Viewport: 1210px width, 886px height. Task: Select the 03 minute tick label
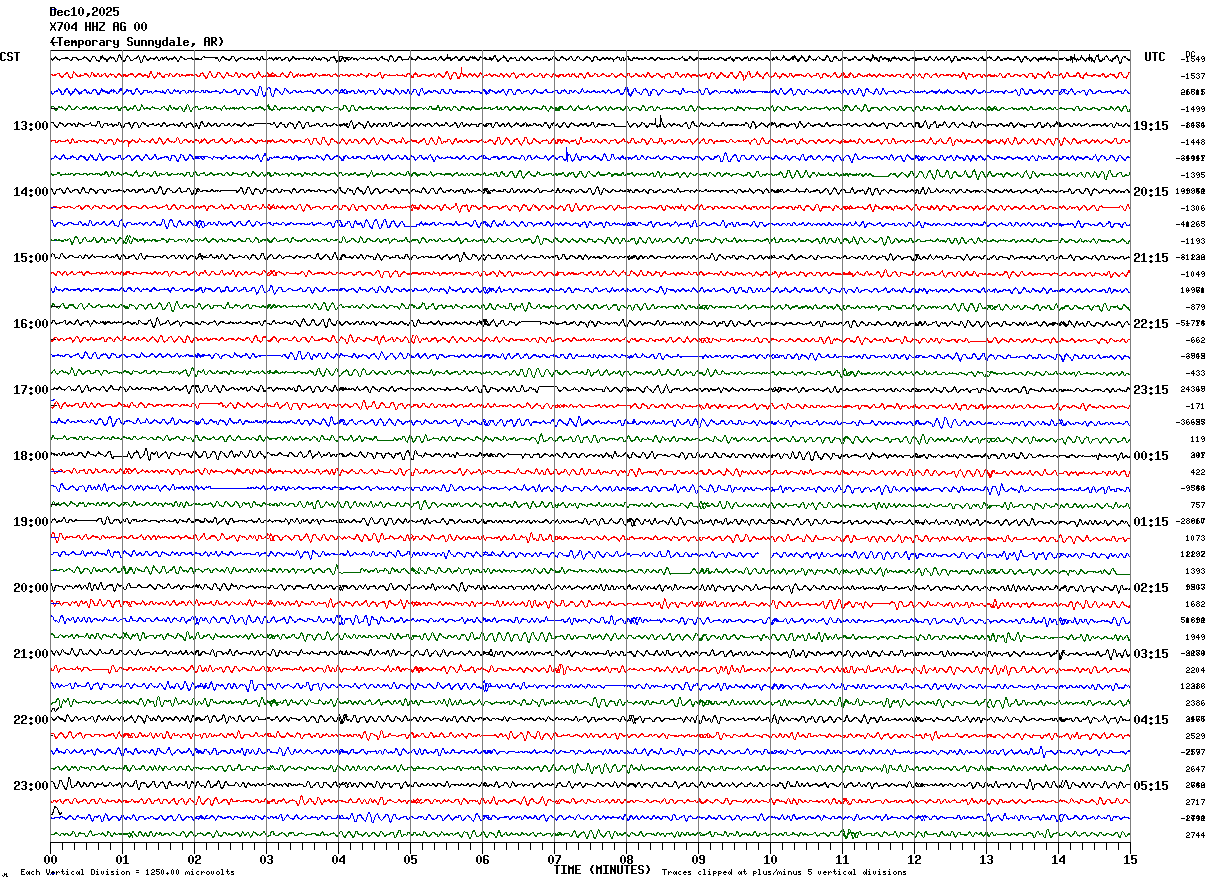(266, 860)
